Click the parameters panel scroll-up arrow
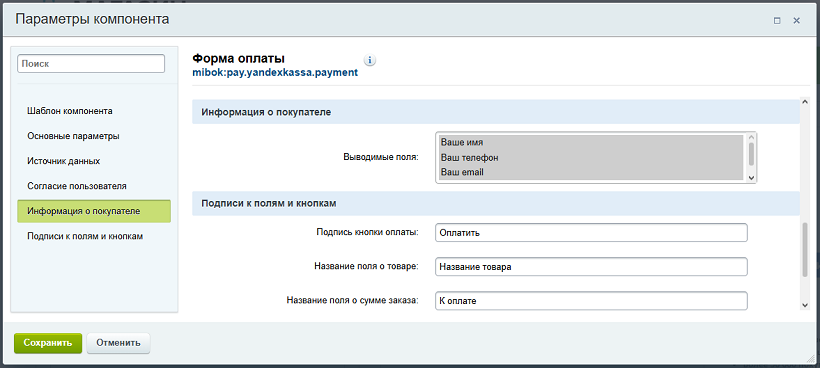This screenshot has width=820, height=368. (805, 103)
